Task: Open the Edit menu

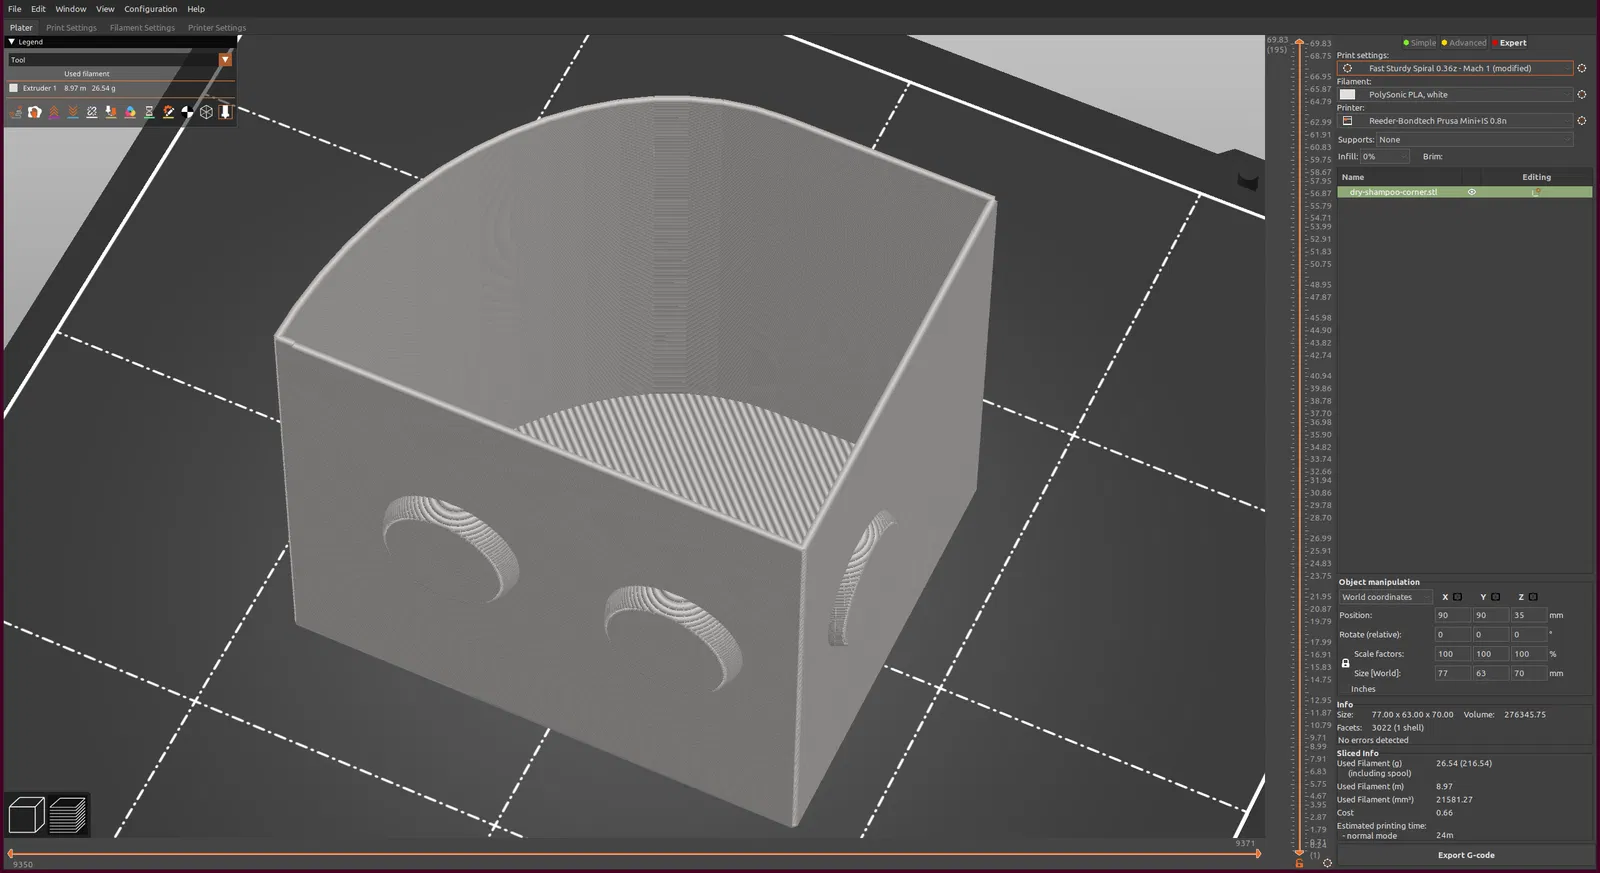Action: 38,9
